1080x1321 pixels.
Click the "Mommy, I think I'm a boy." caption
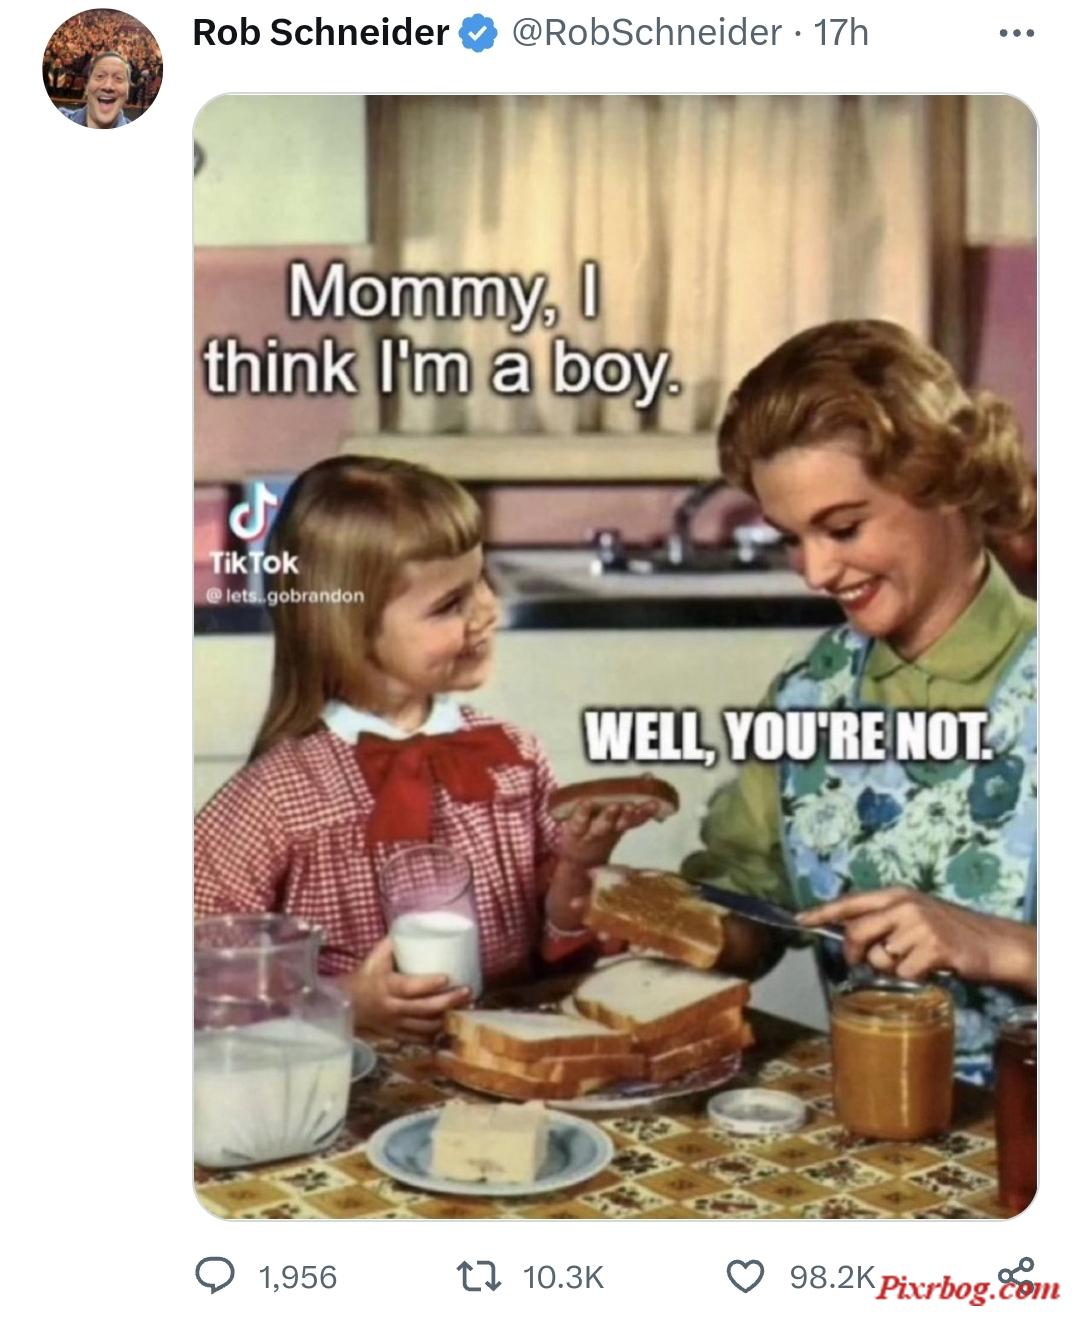444,332
